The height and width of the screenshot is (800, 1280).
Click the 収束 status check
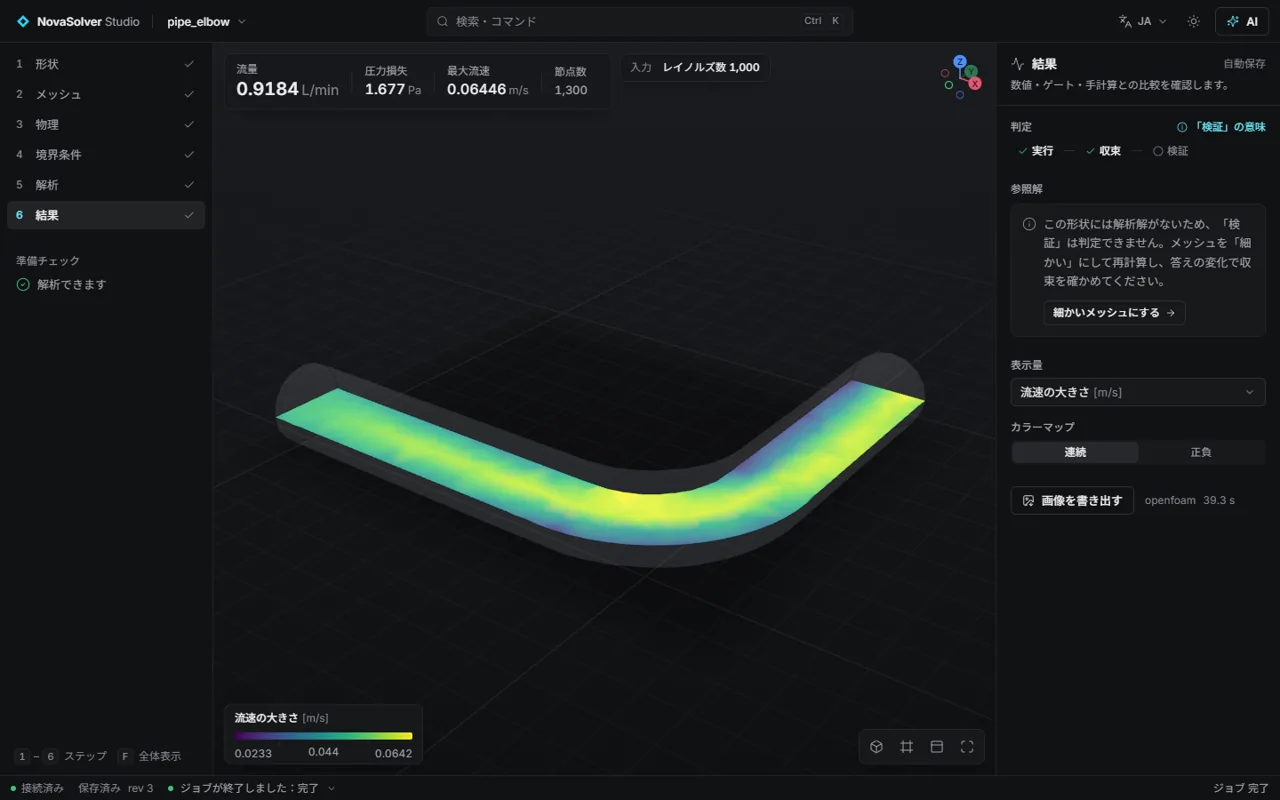[x=1103, y=151]
